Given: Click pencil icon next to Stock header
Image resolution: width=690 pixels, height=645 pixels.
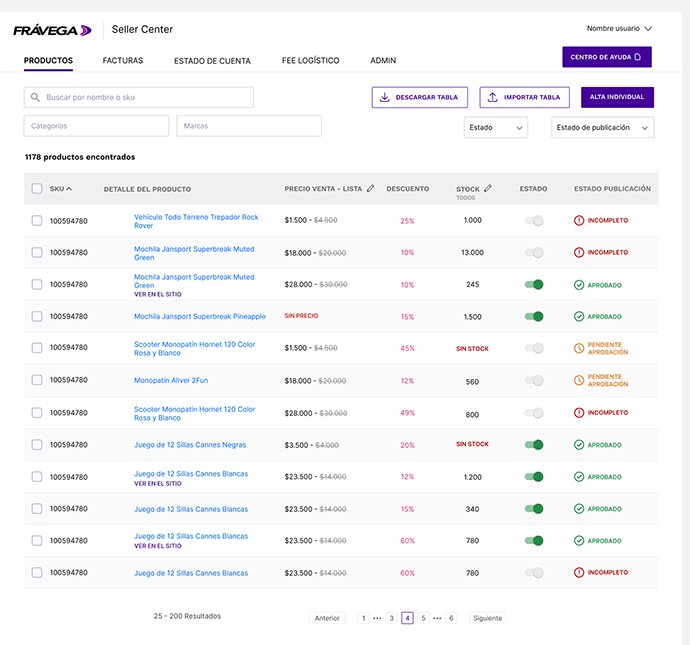Looking at the screenshot, I should click(488, 188).
